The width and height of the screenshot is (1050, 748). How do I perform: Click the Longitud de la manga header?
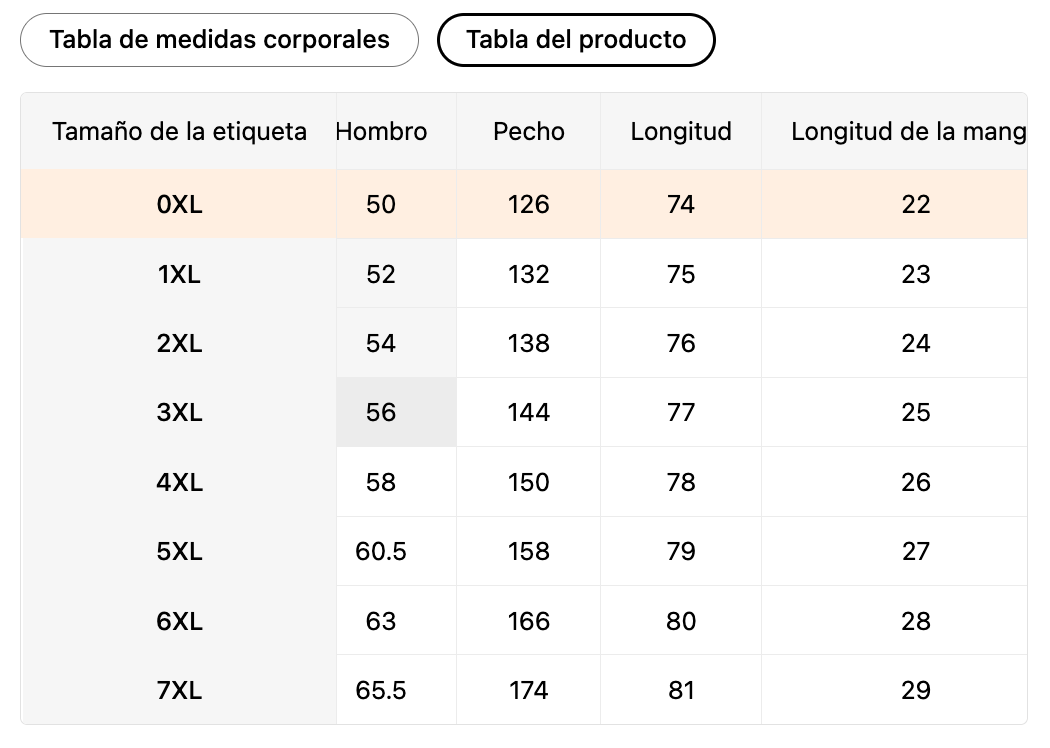[x=908, y=131]
